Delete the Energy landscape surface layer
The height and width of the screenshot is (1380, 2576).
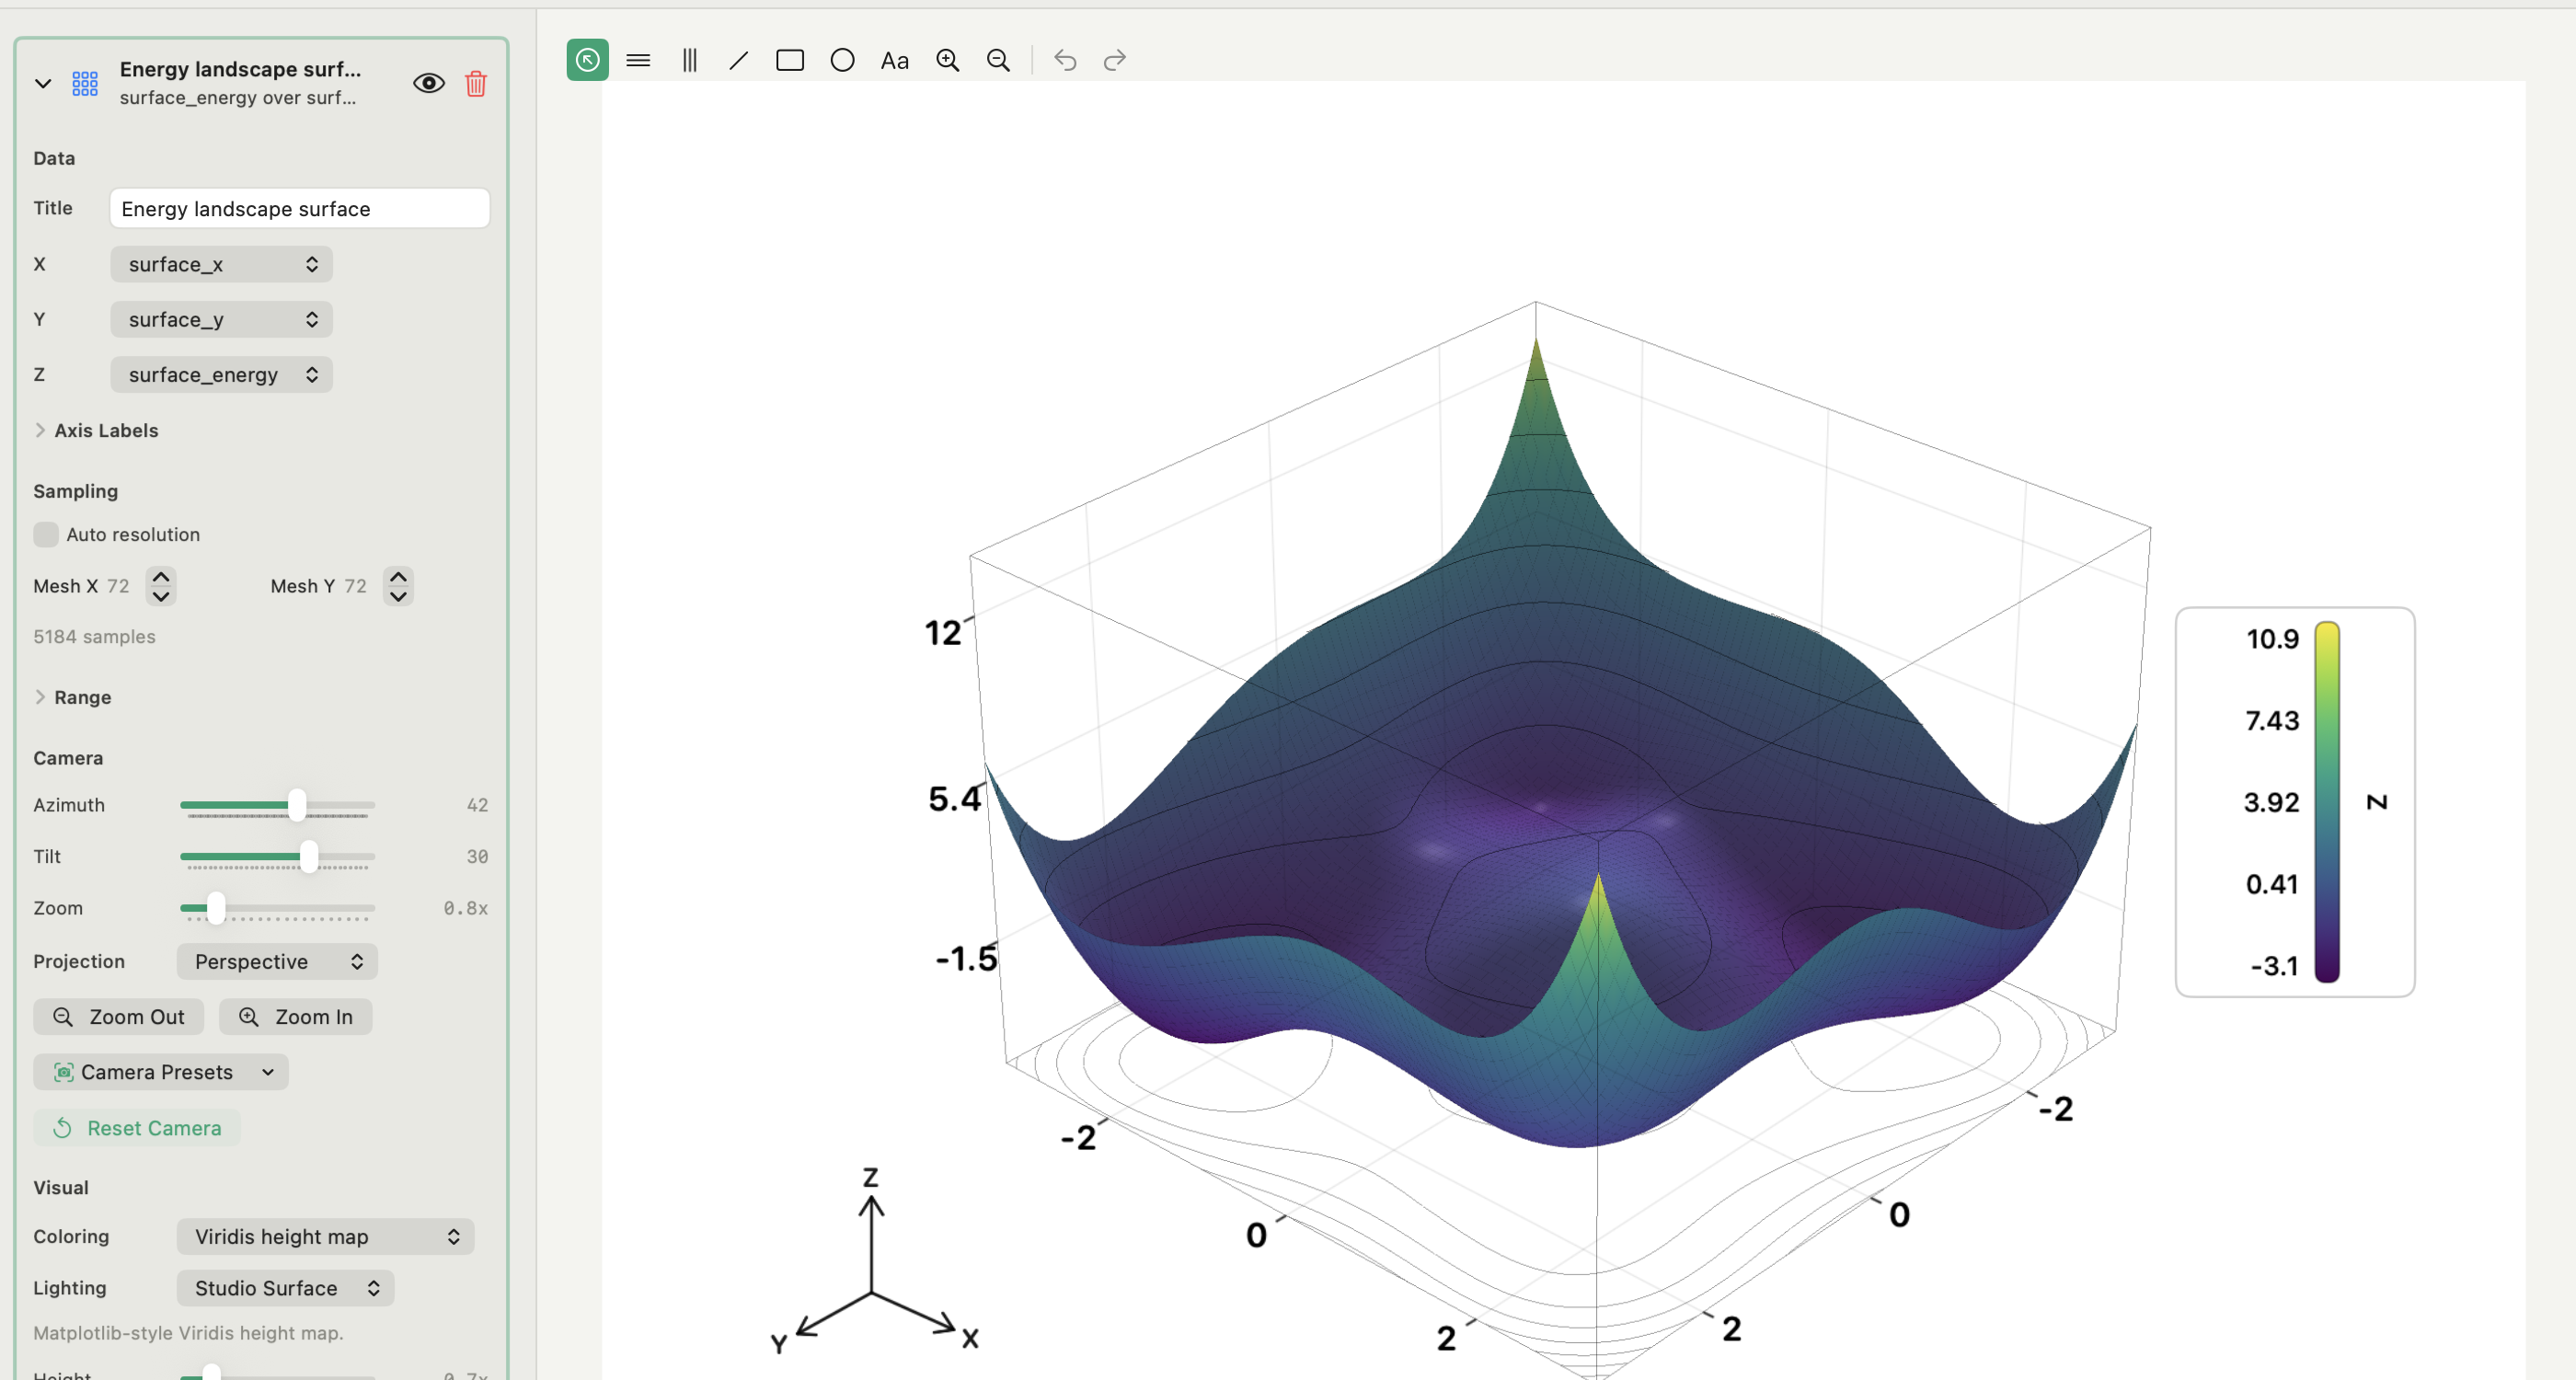(476, 84)
